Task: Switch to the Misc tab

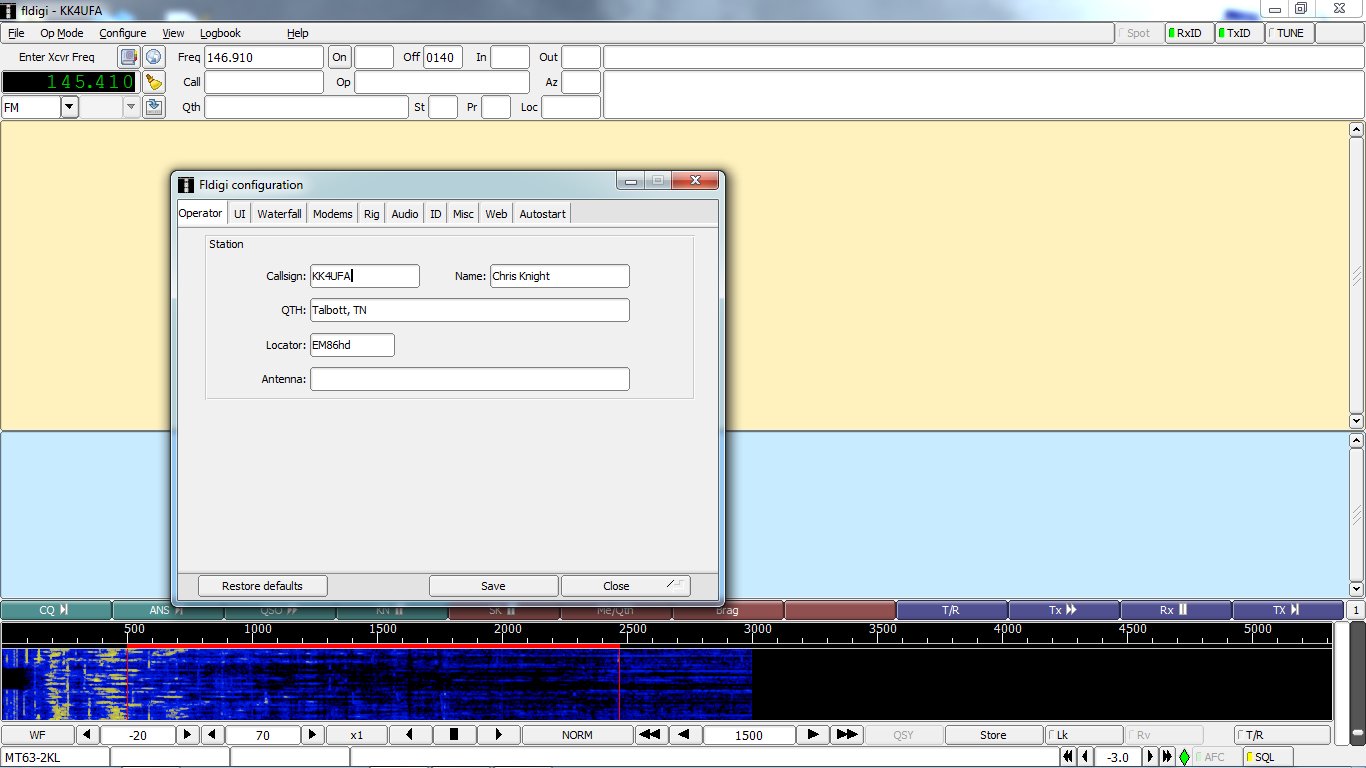Action: click(x=463, y=214)
